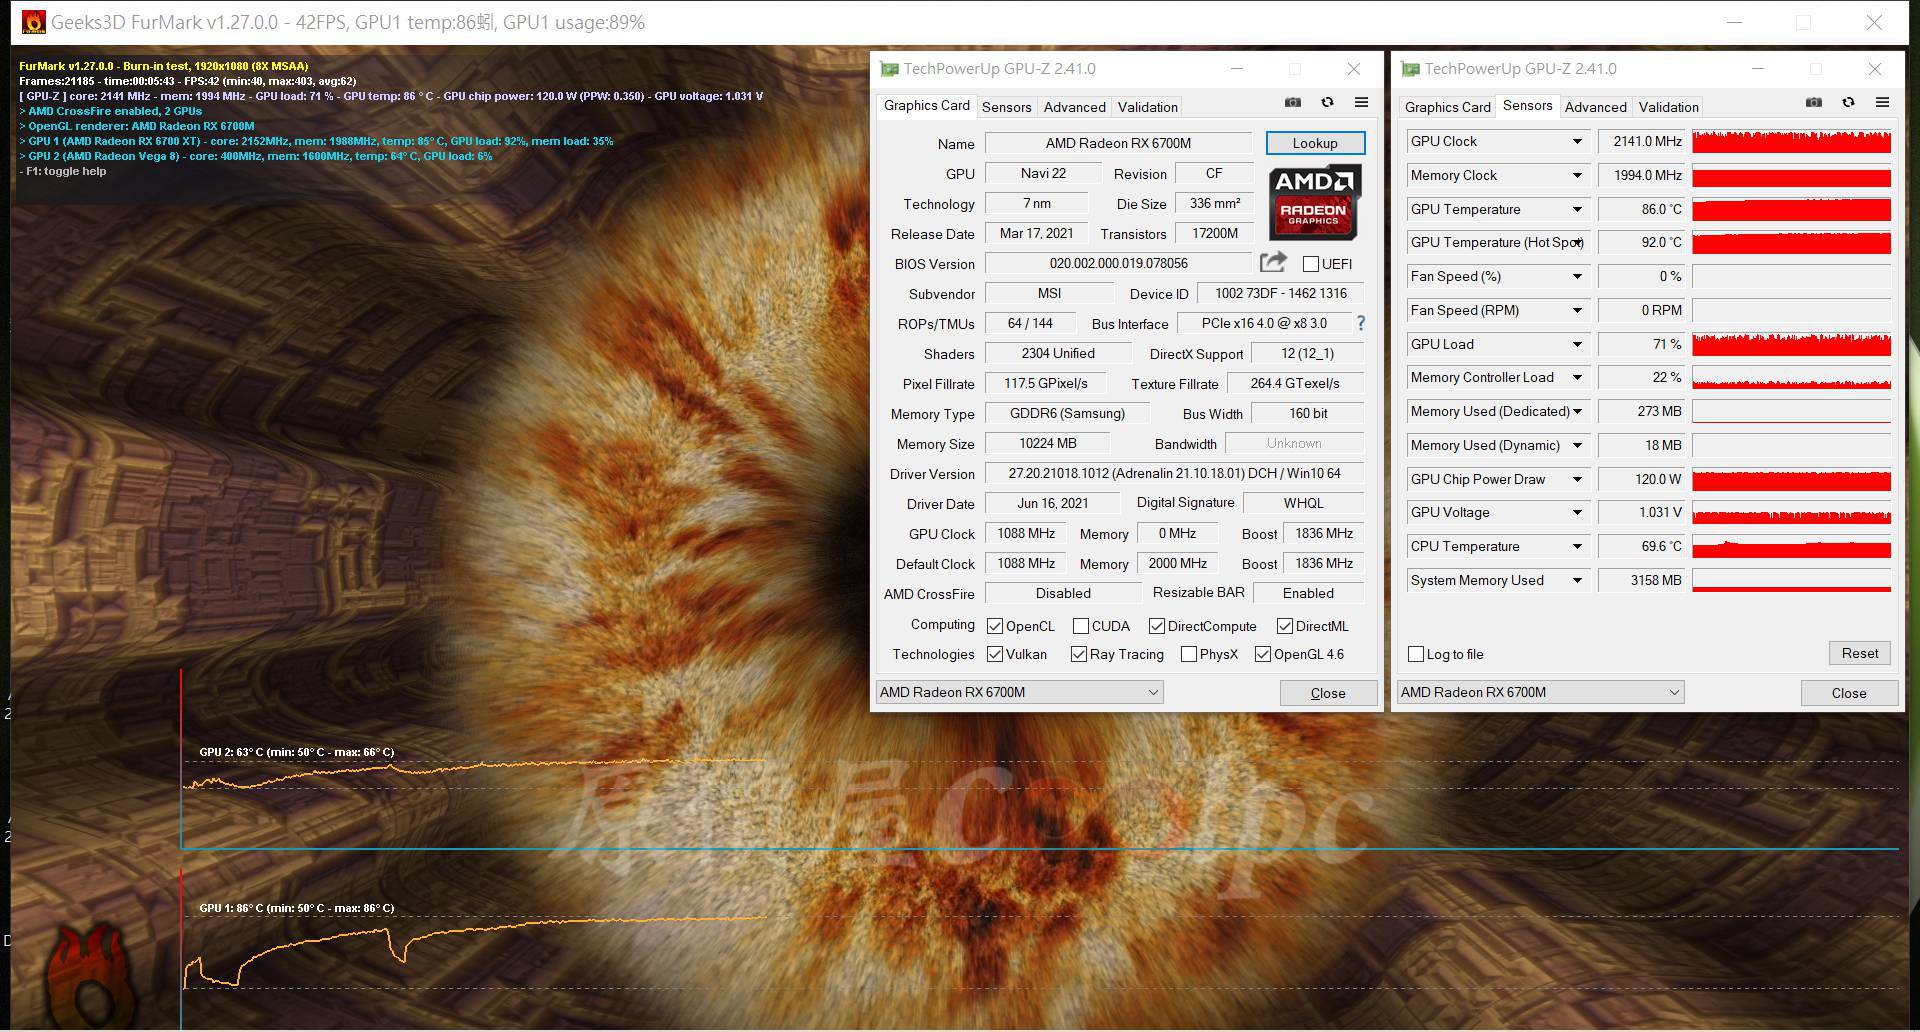Click the GPU 1 temperature graph label
This screenshot has height=1032, width=1920.
click(x=297, y=908)
